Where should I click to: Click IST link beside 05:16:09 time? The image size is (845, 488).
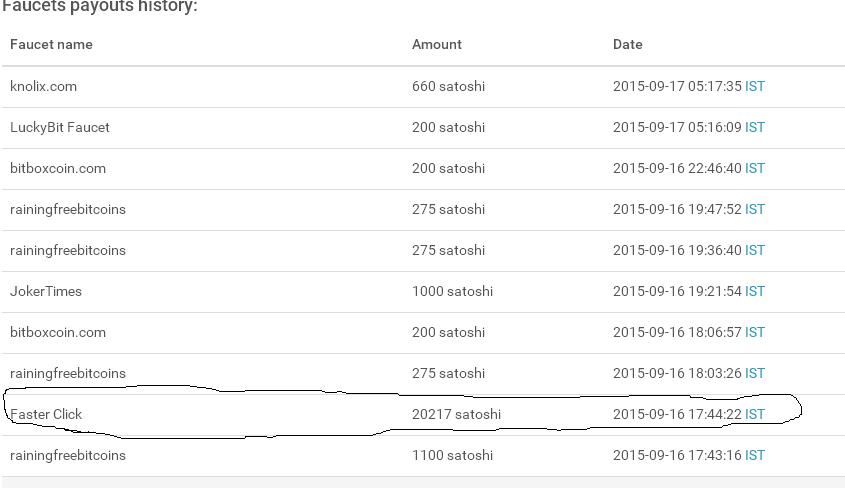click(x=754, y=127)
